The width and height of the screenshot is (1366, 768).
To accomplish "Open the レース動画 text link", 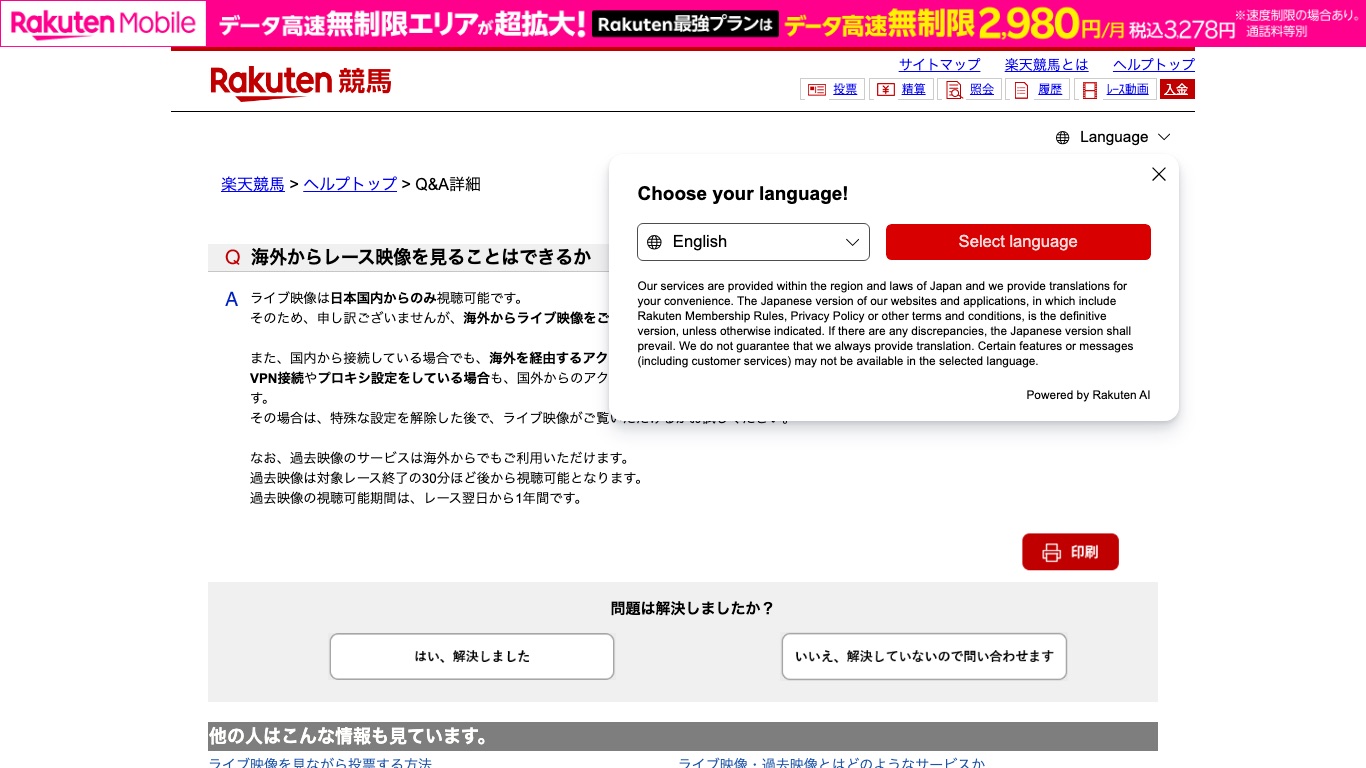I will pyautogui.click(x=1127, y=90).
